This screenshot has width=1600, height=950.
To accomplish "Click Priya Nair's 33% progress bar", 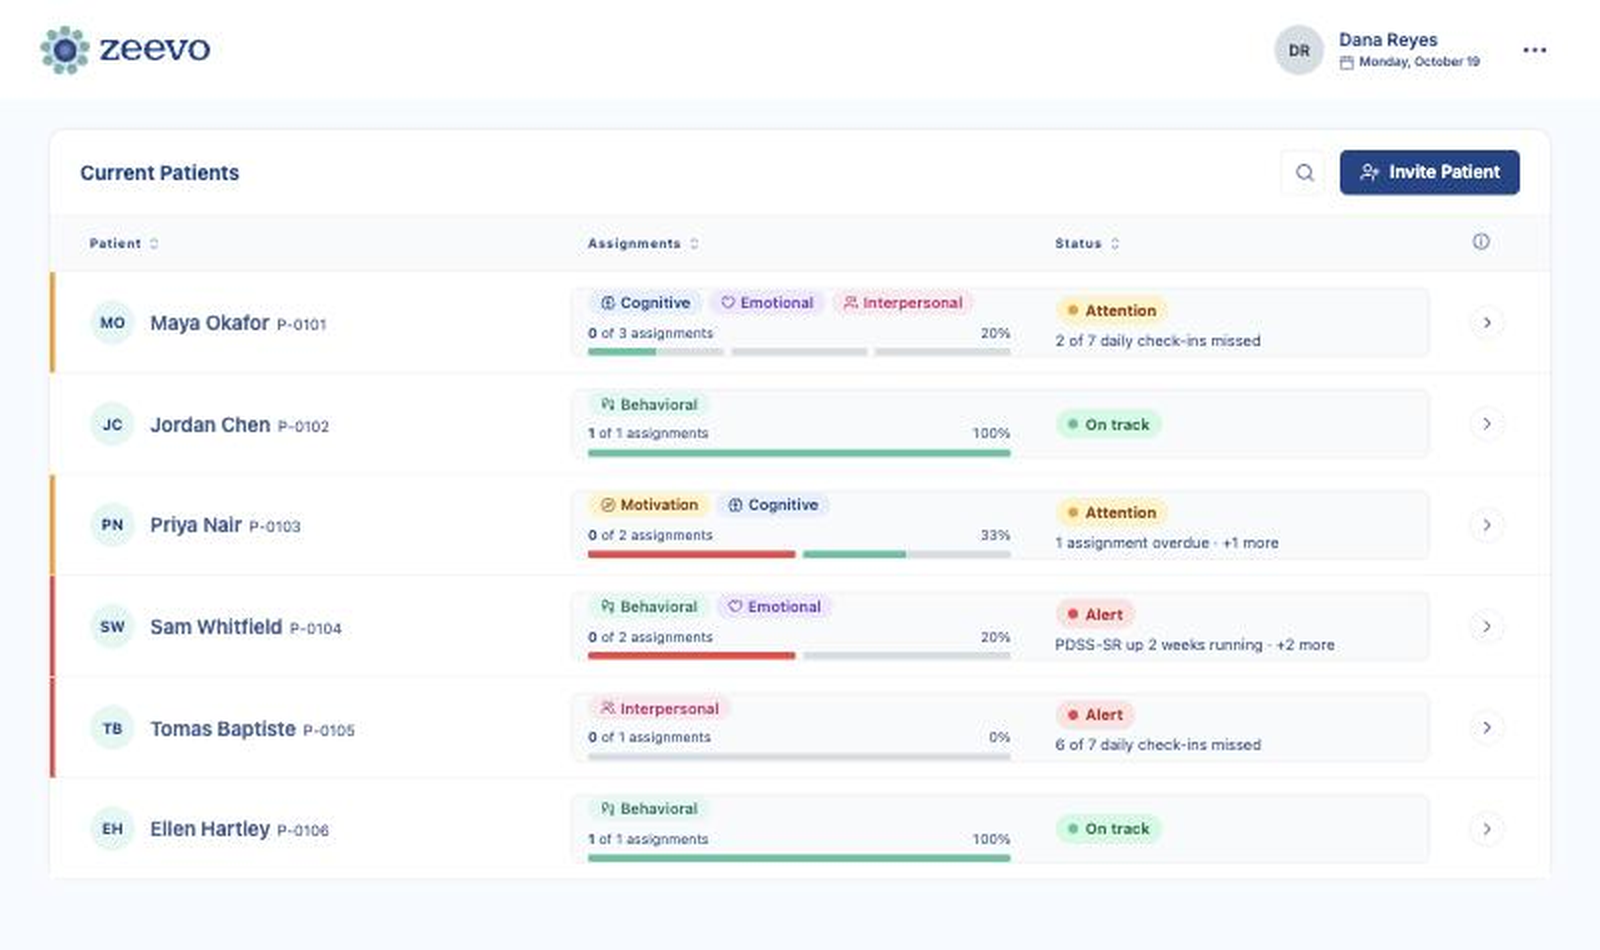I will (799, 554).
